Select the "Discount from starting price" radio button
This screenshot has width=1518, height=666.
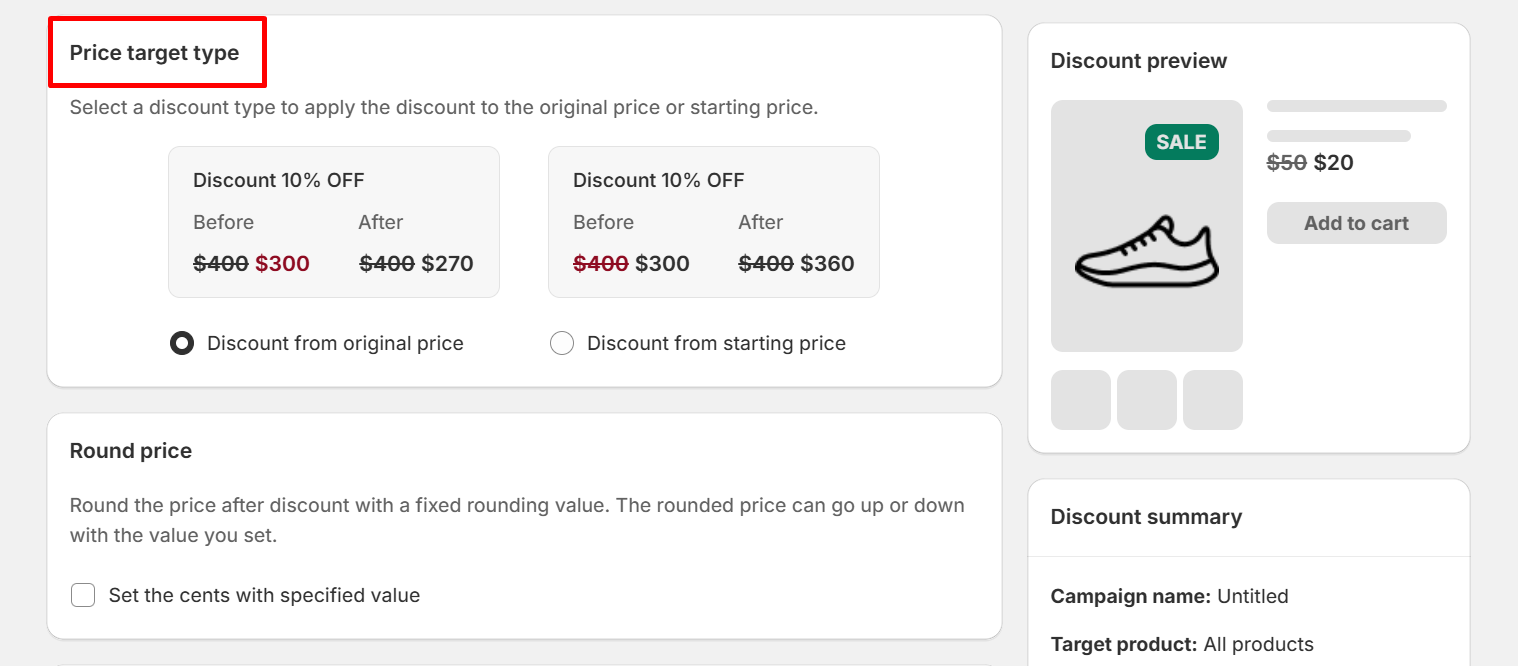562,344
